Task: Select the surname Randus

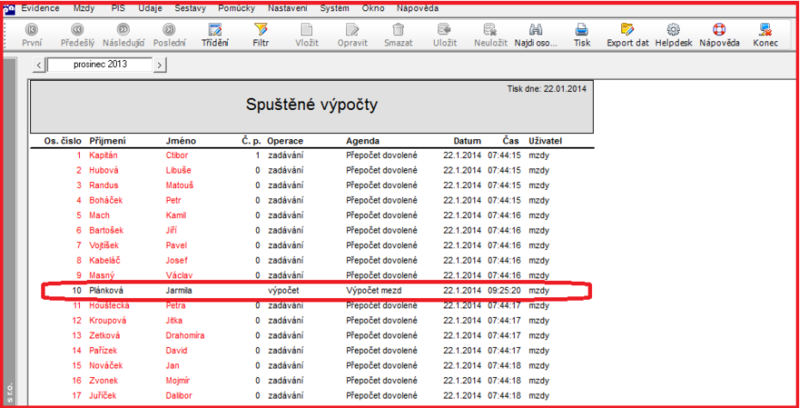Action: pos(103,185)
